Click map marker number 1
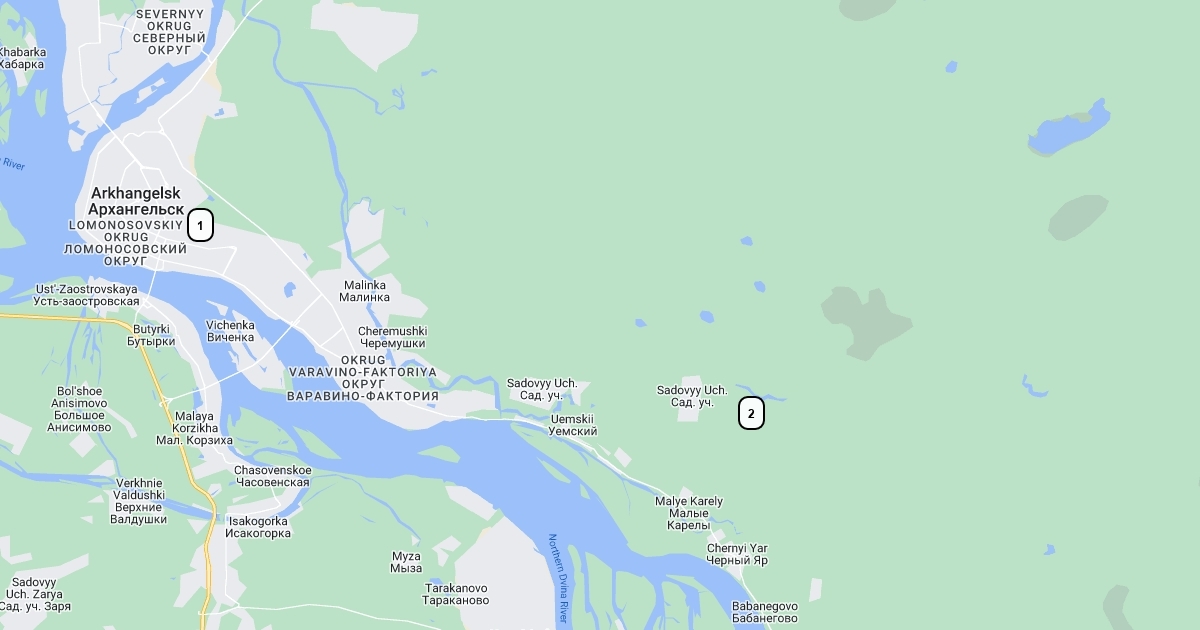 pyautogui.click(x=200, y=226)
